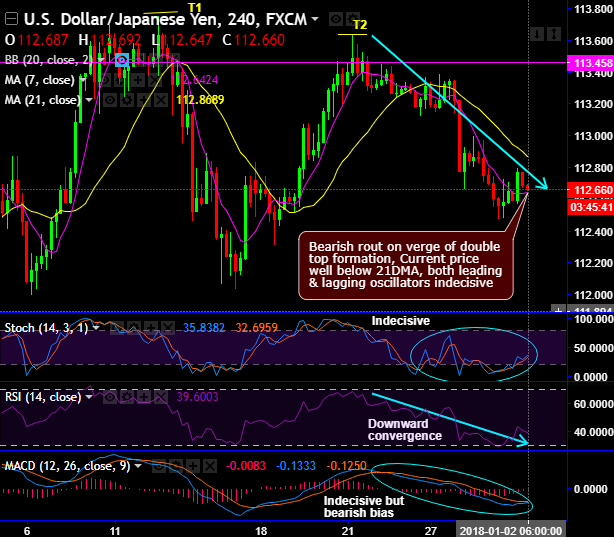Hide the MA (7, close) indicator via eye icon

pyautogui.click(x=104, y=80)
